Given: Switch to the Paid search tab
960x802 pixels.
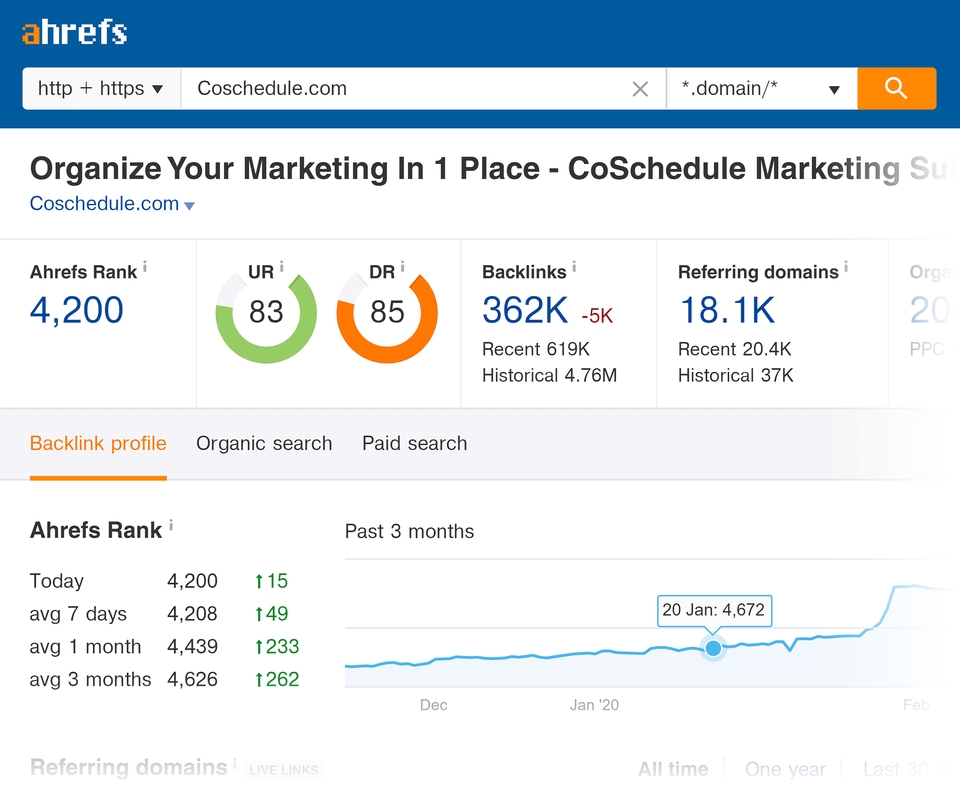Looking at the screenshot, I should [414, 443].
